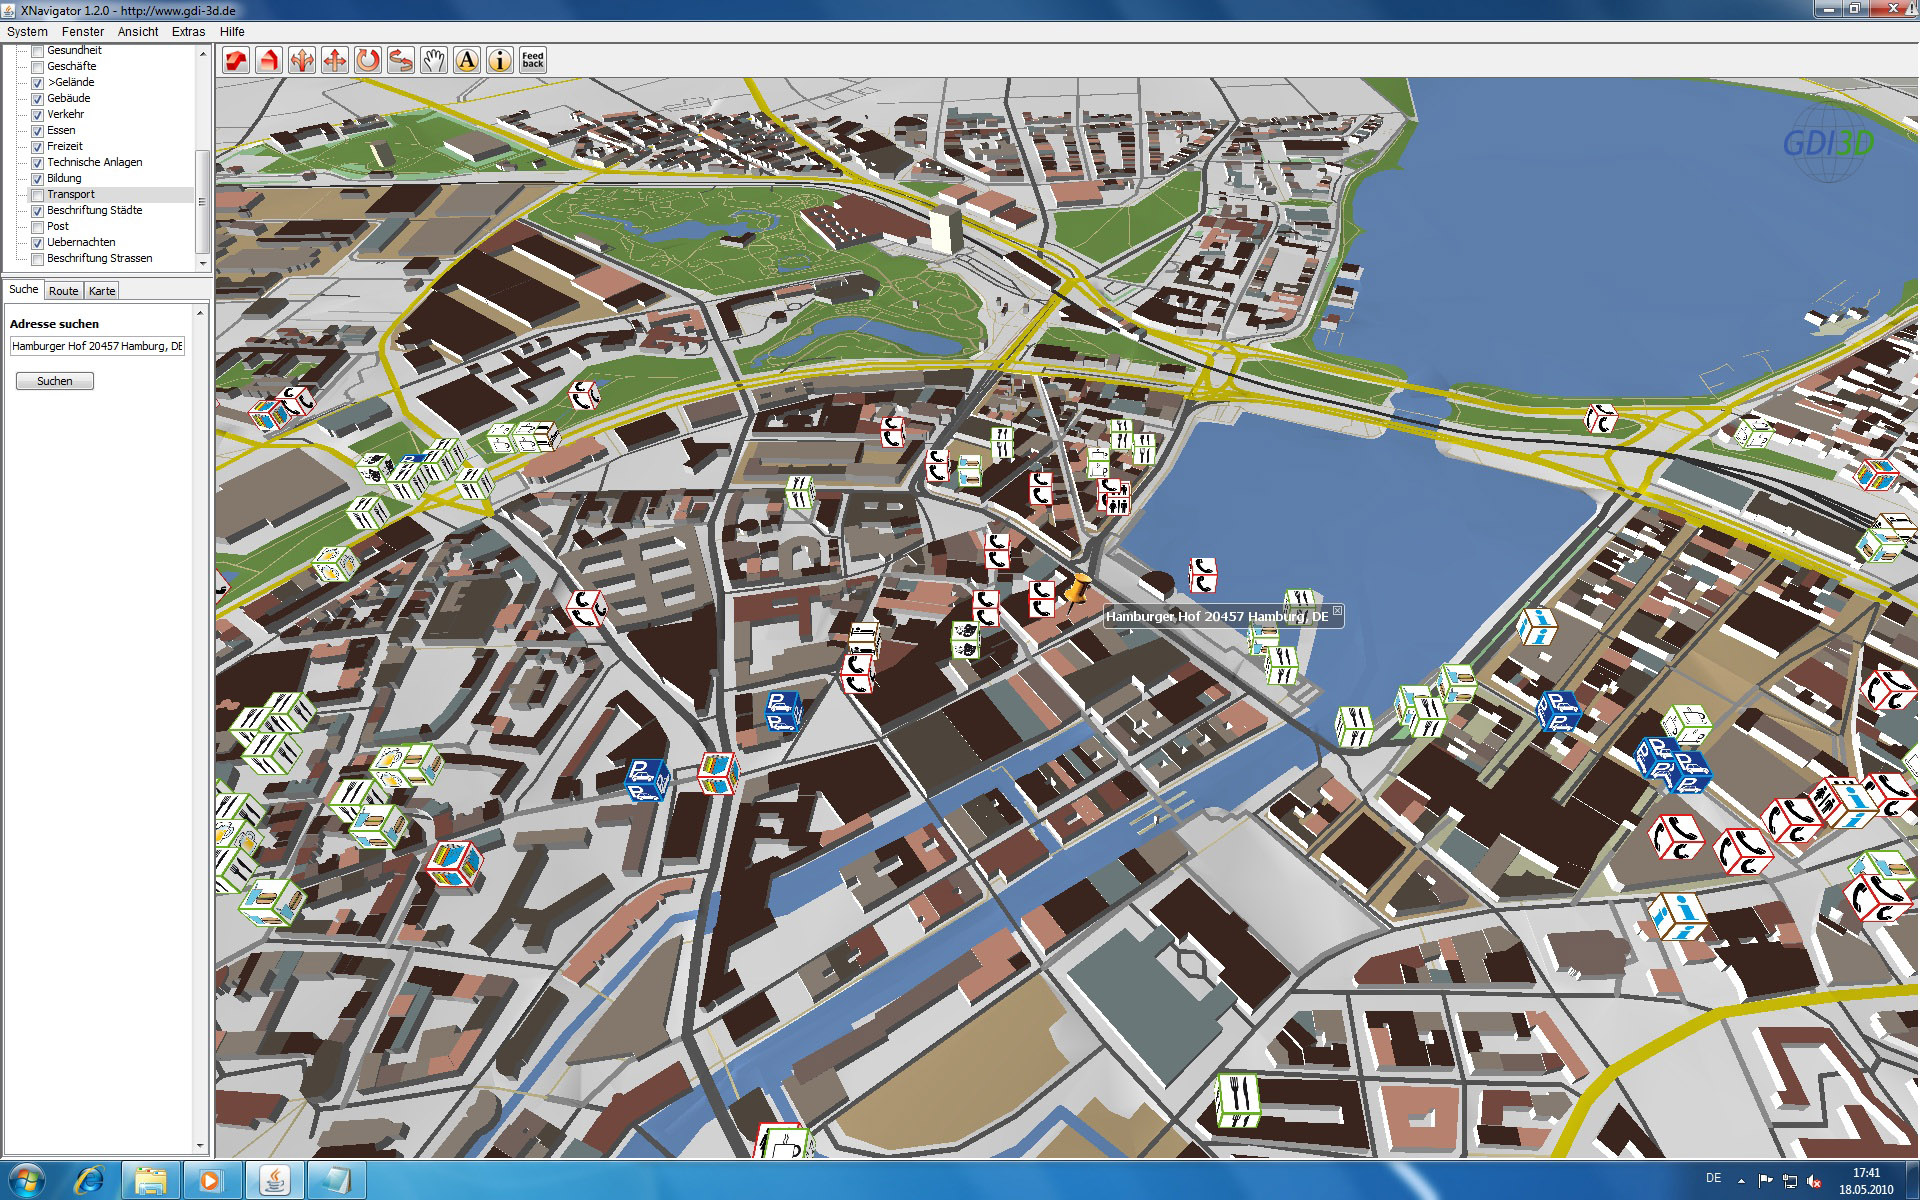Screen dimensions: 1920x1200
Task: Launch Internet Explorer from taskbar
Action: (90, 1180)
